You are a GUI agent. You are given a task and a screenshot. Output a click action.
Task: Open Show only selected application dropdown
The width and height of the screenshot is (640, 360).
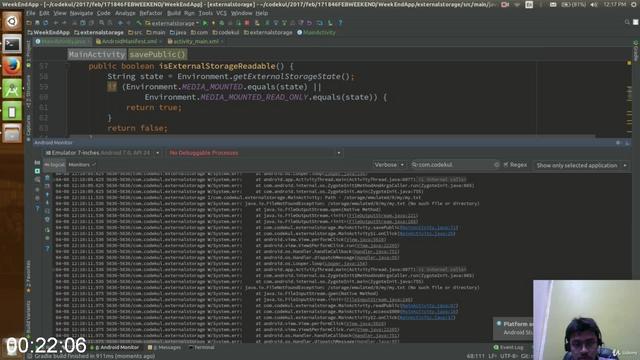582,165
